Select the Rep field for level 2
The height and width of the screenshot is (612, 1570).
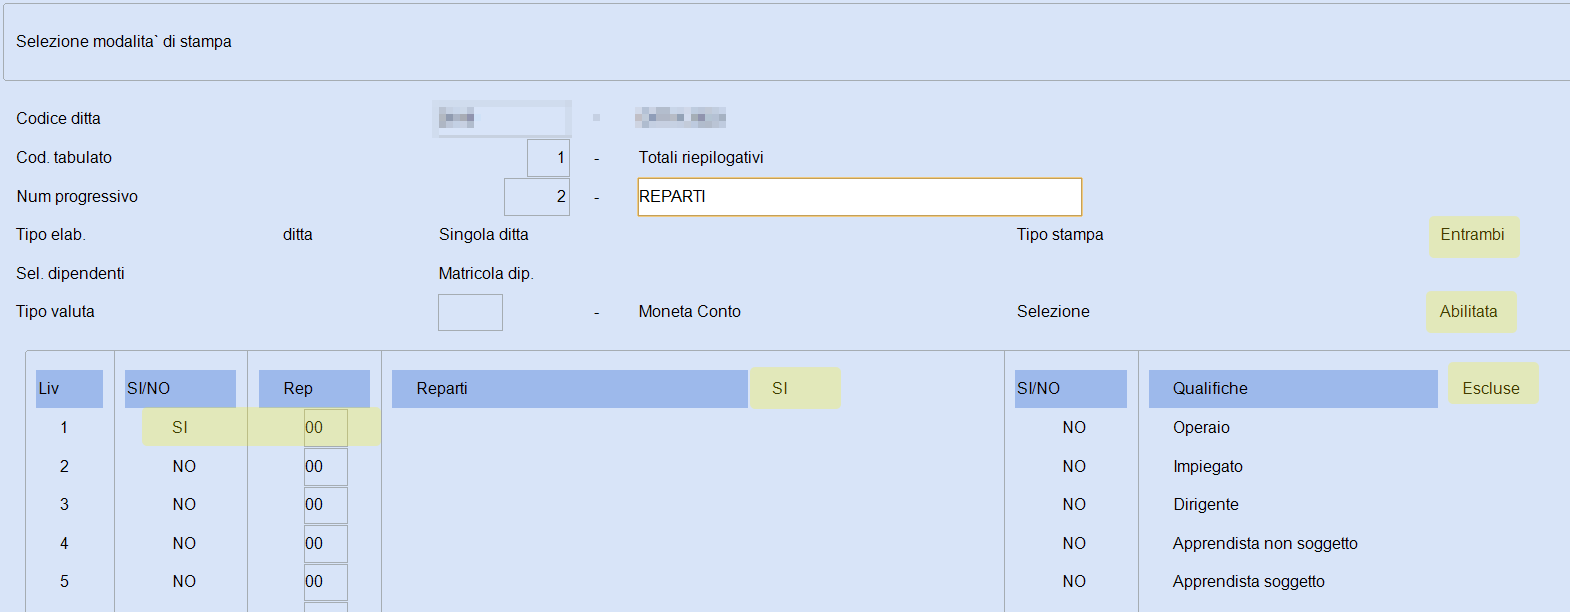click(x=326, y=466)
